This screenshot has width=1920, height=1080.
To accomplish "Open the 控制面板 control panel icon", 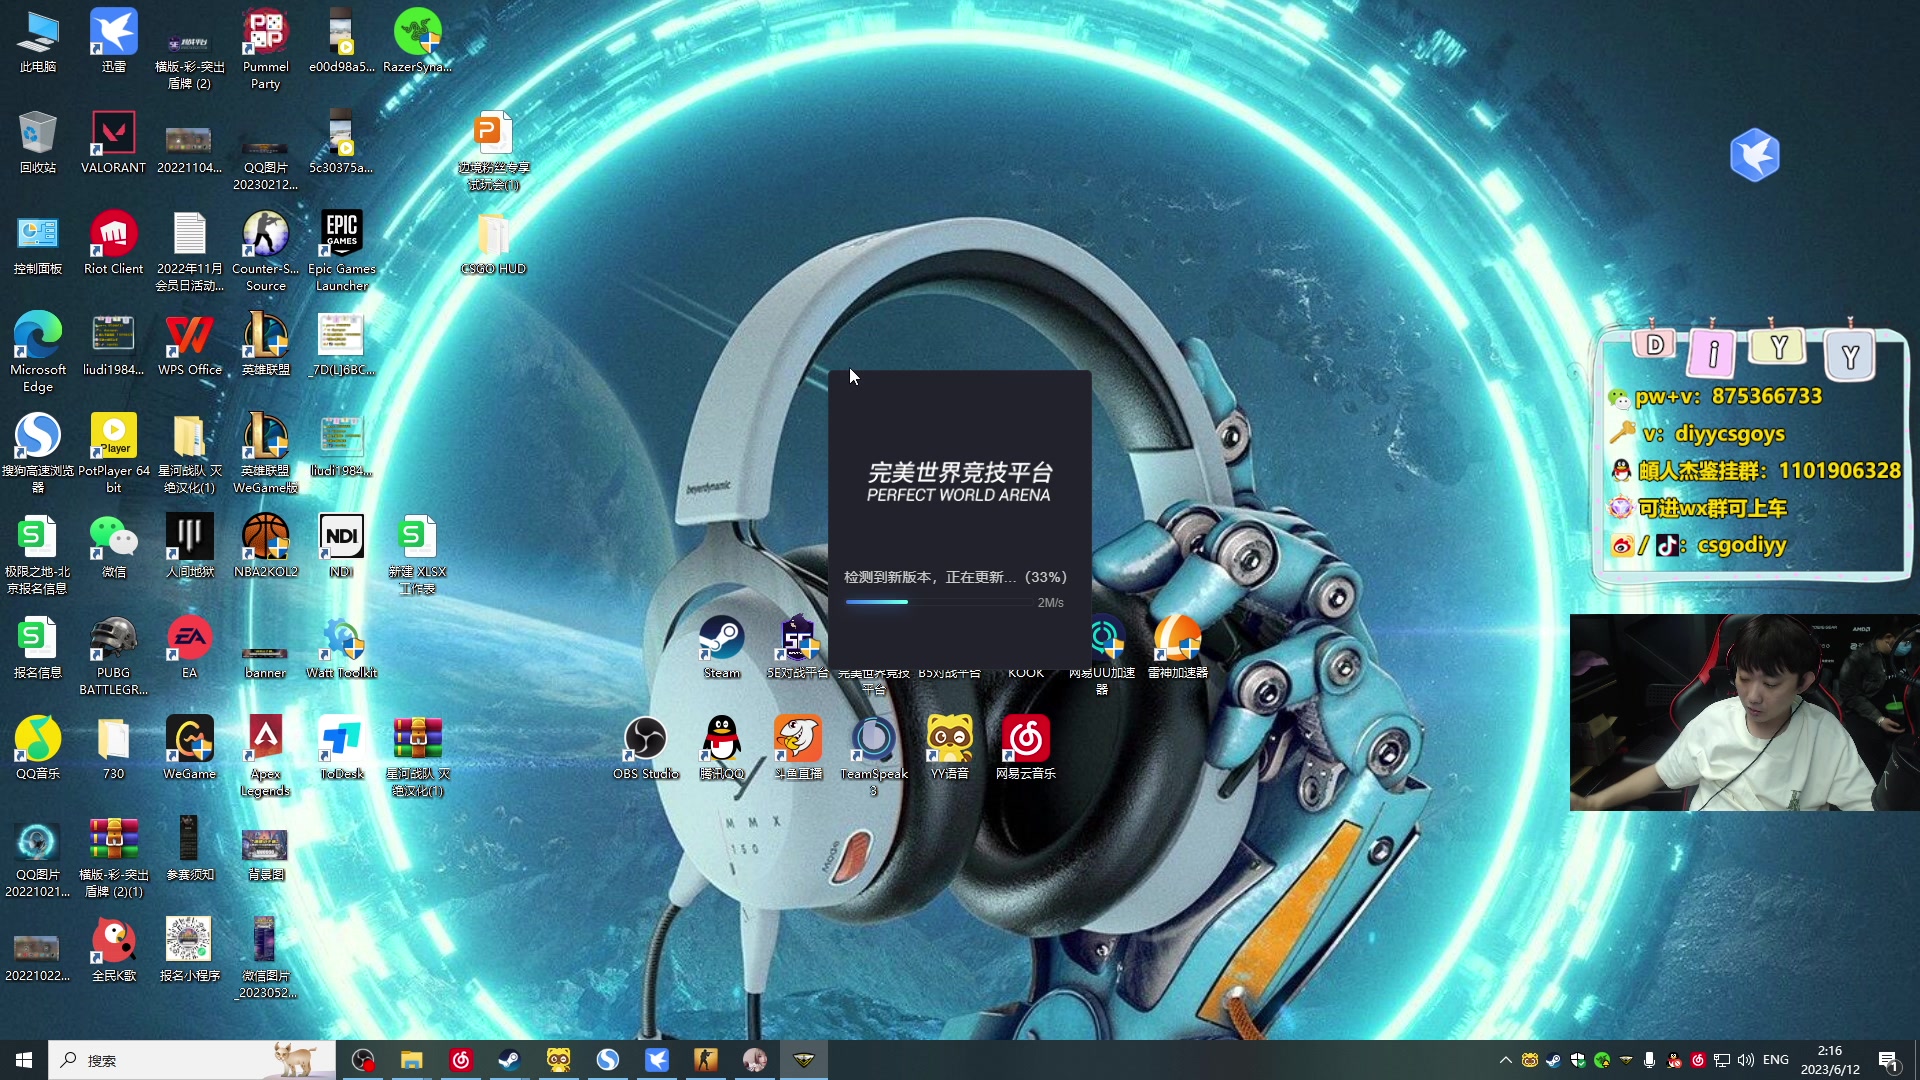I will (38, 244).
